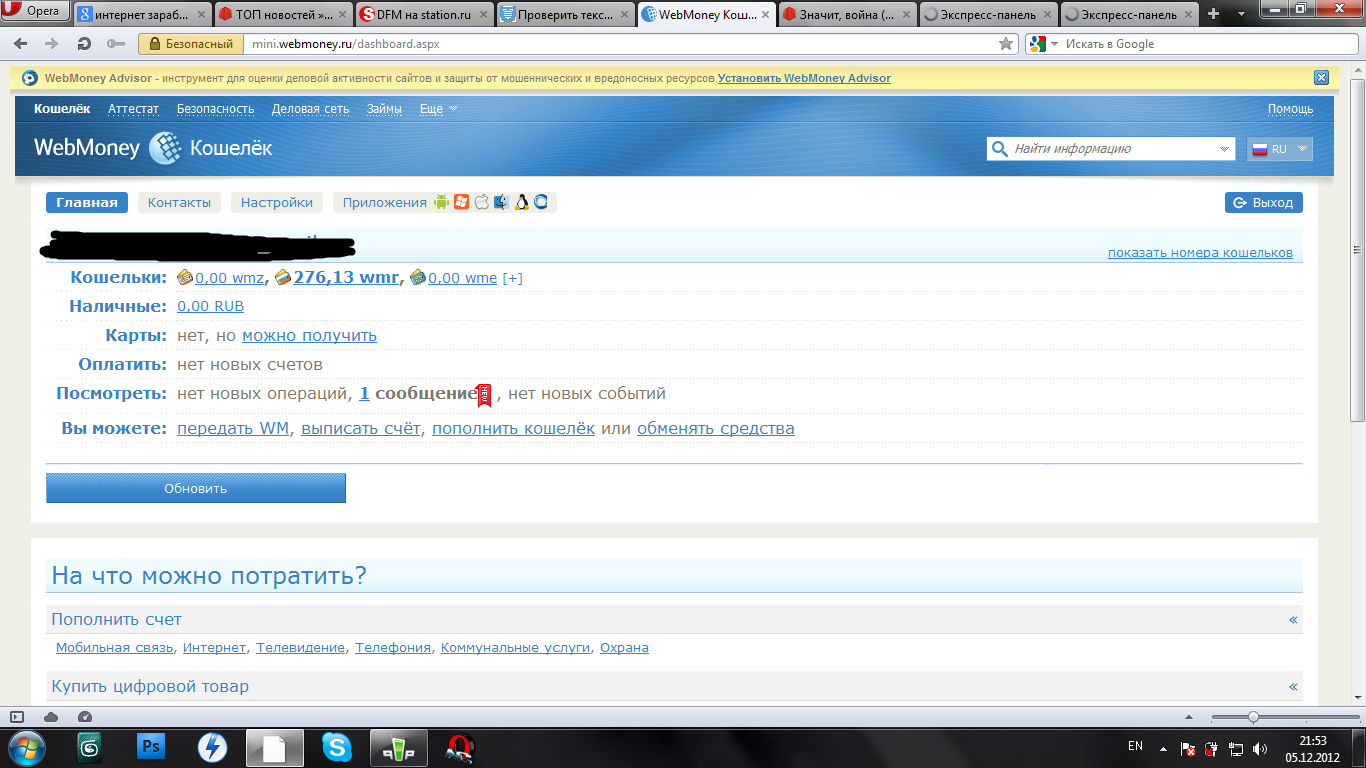Click the WebMoney globe logo
The height and width of the screenshot is (768, 1366).
click(165, 148)
